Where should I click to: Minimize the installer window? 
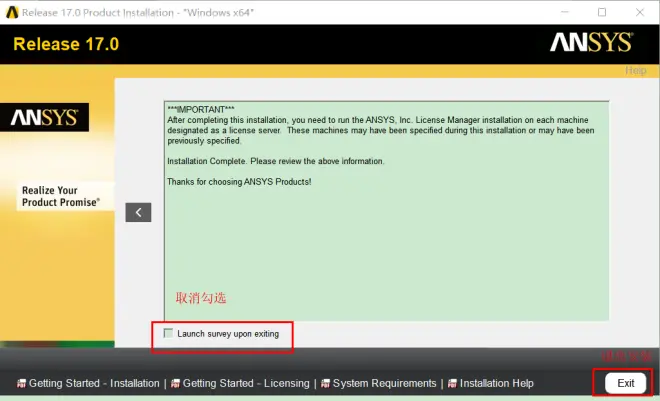[564, 12]
